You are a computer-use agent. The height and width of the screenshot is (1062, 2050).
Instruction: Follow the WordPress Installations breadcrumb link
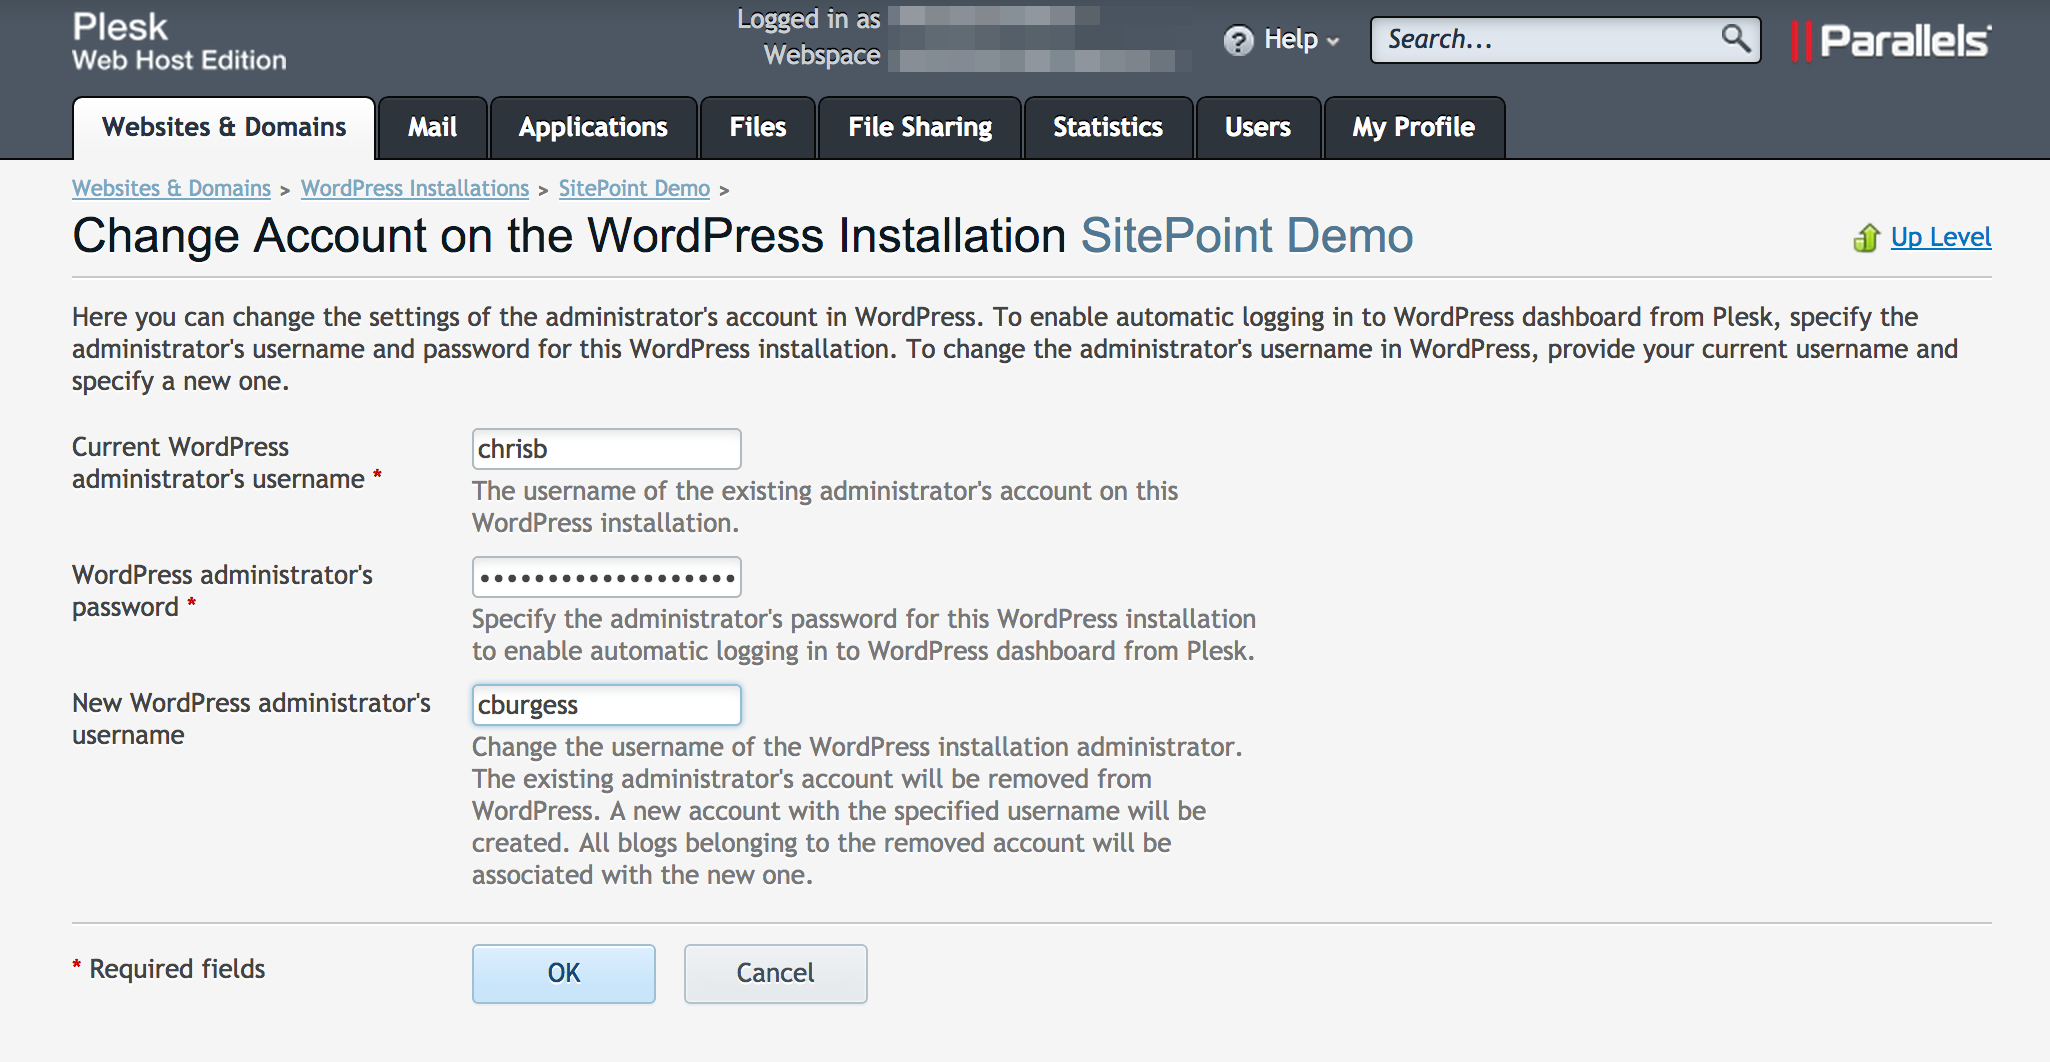coord(415,188)
